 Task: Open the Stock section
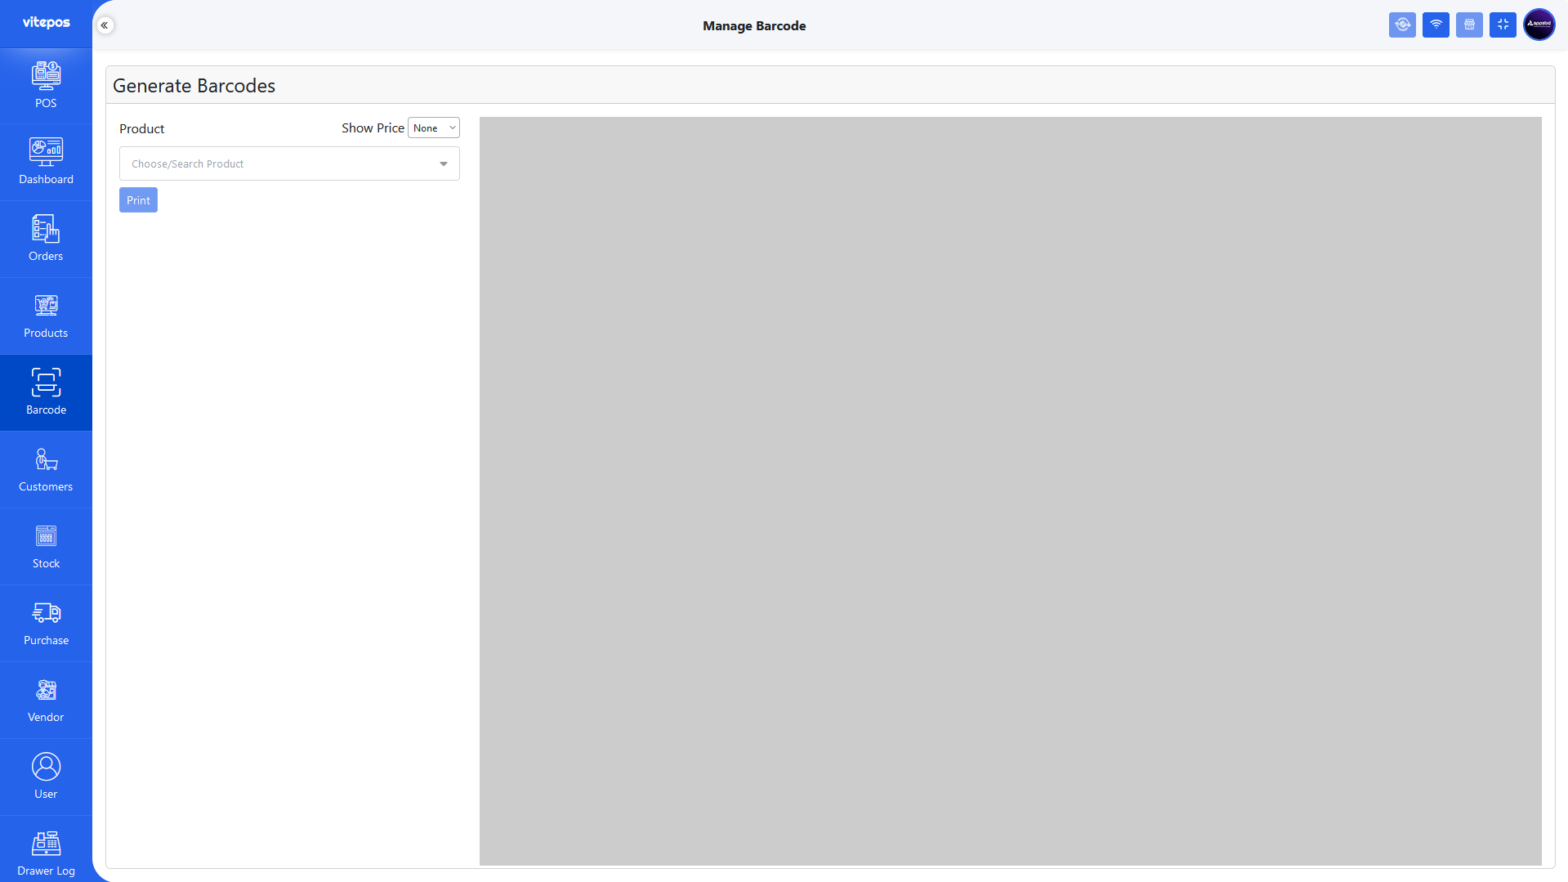[46, 547]
